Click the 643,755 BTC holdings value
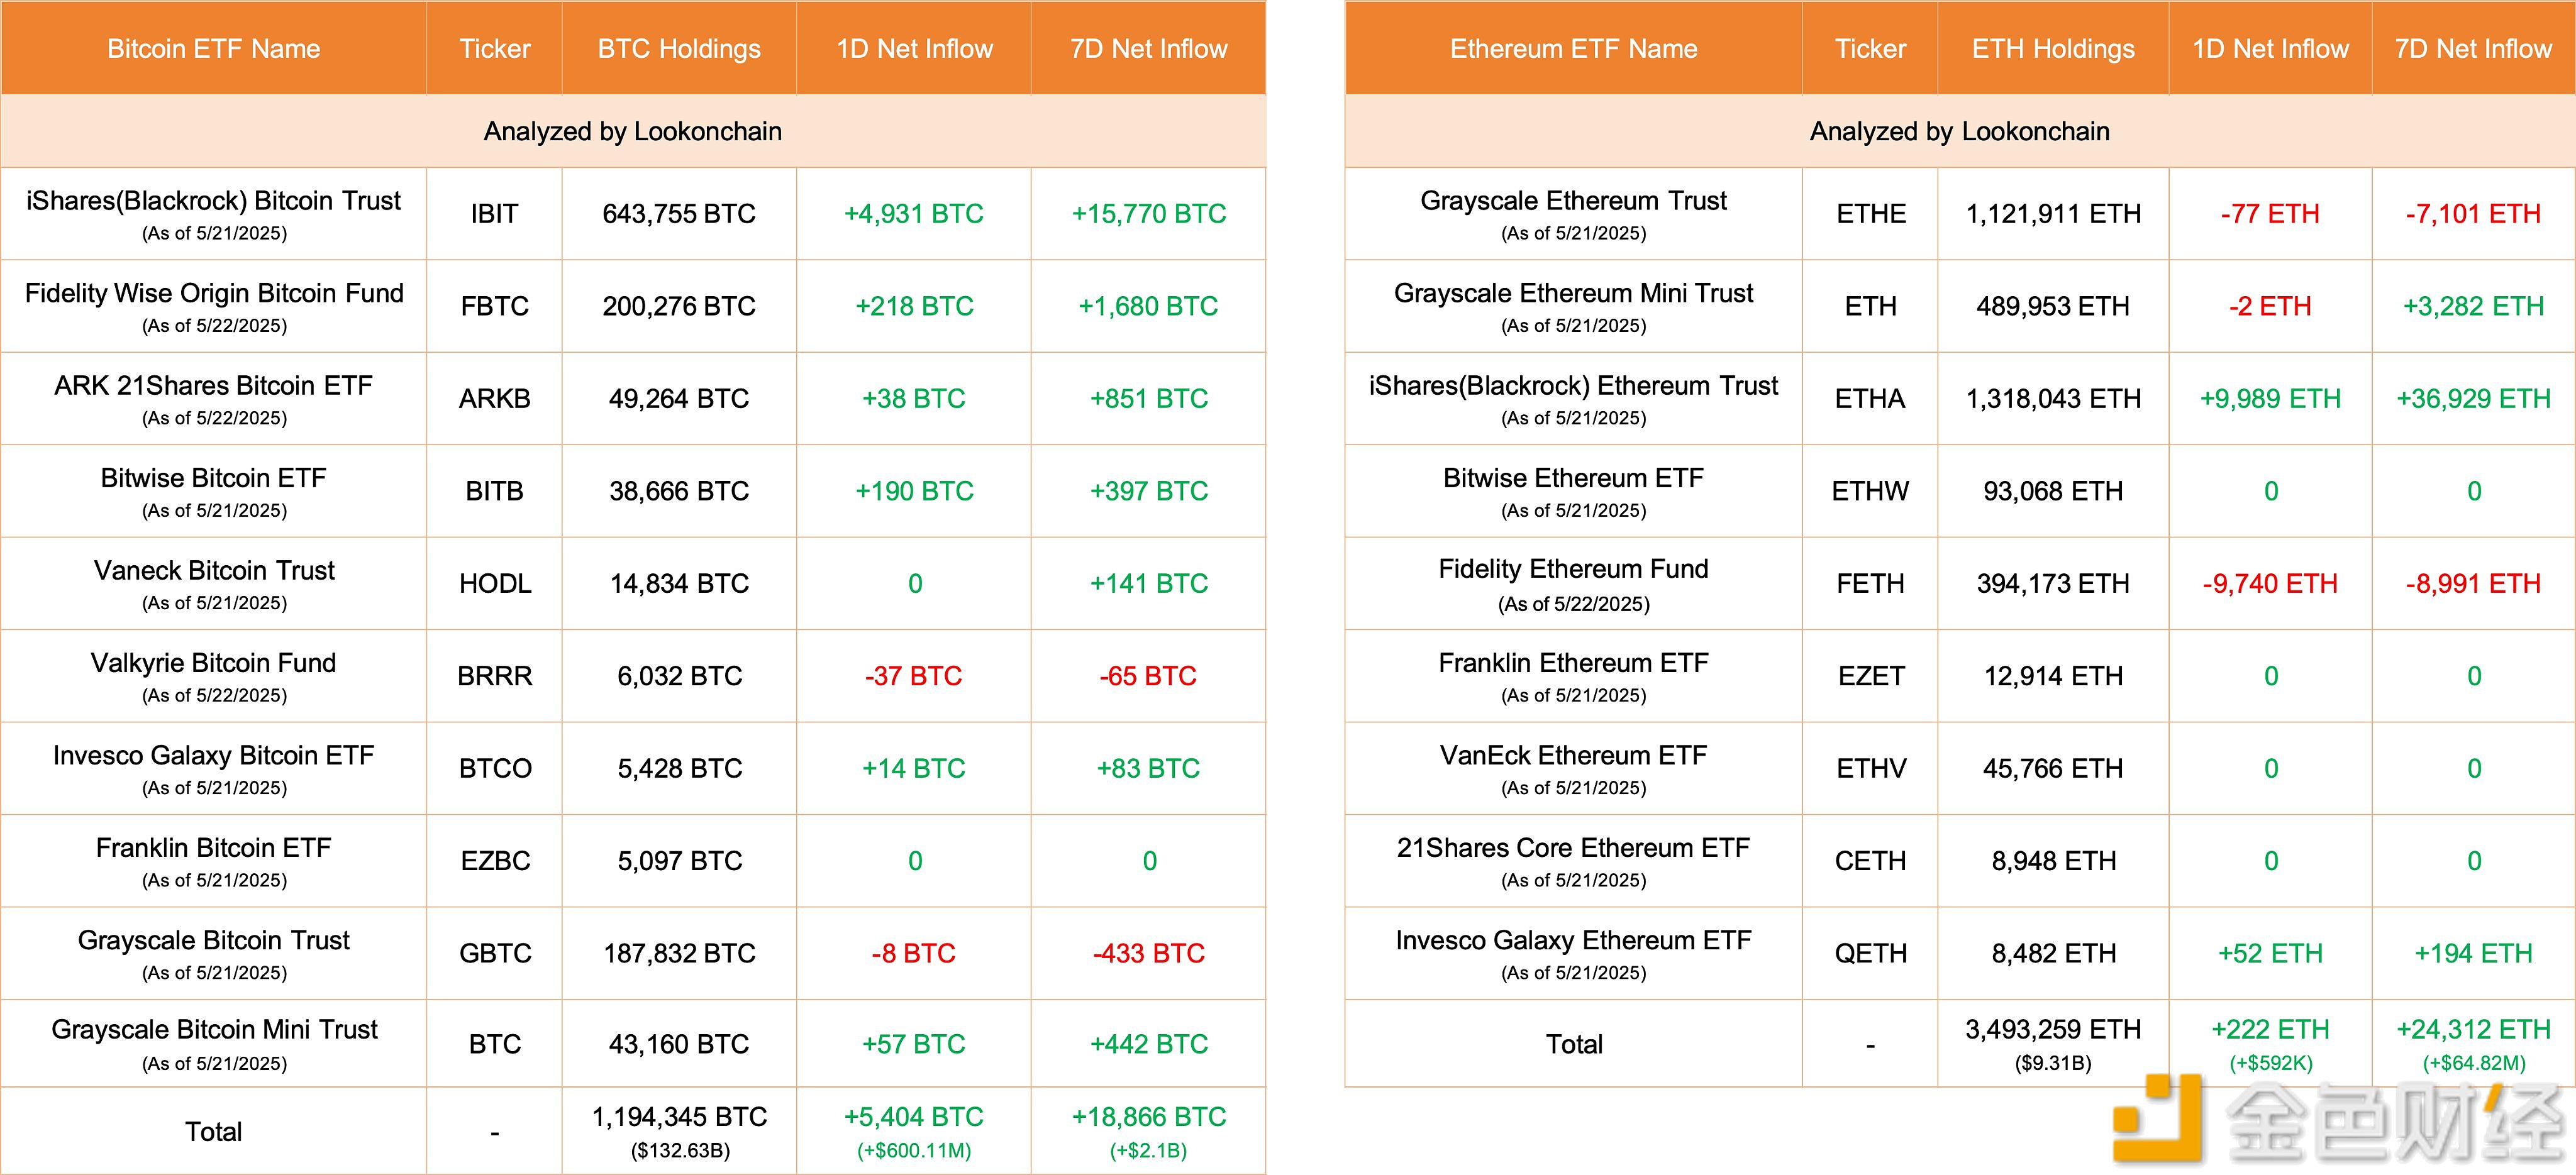 (x=679, y=214)
